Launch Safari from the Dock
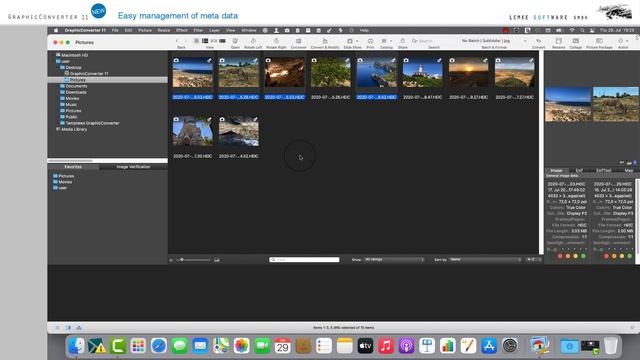Image resolution: width=640 pixels, height=360 pixels. 159,346
